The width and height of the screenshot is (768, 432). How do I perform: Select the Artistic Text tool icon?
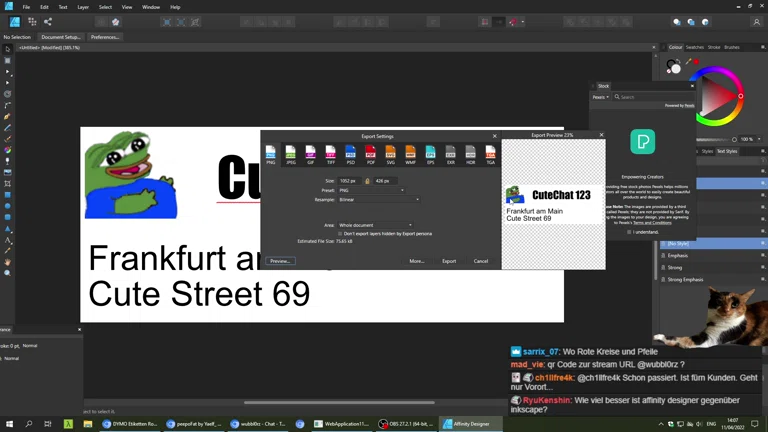tap(7, 240)
